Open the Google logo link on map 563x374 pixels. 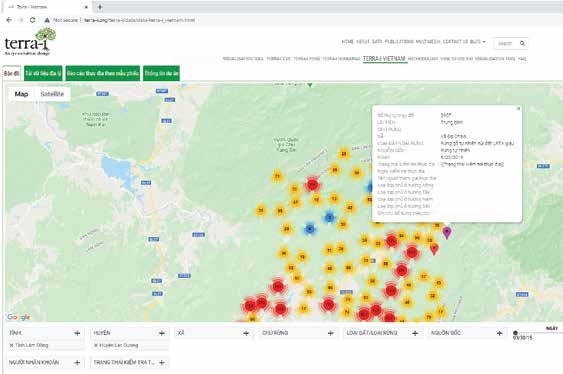coord(18,317)
